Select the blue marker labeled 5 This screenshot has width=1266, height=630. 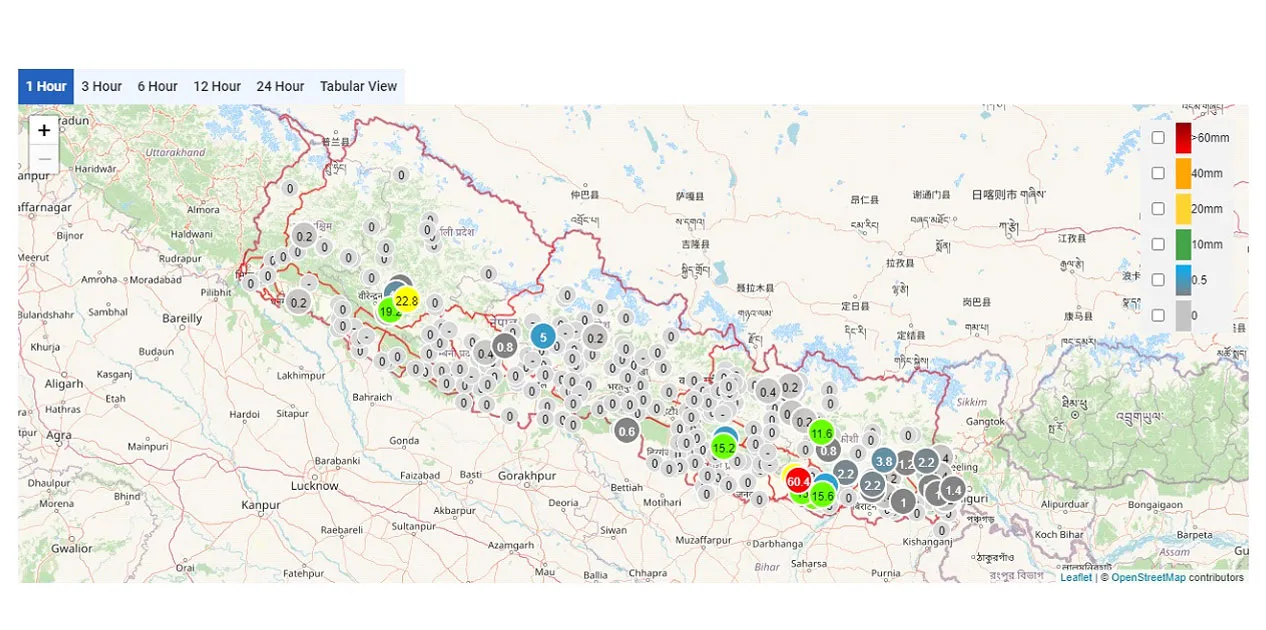coord(543,337)
